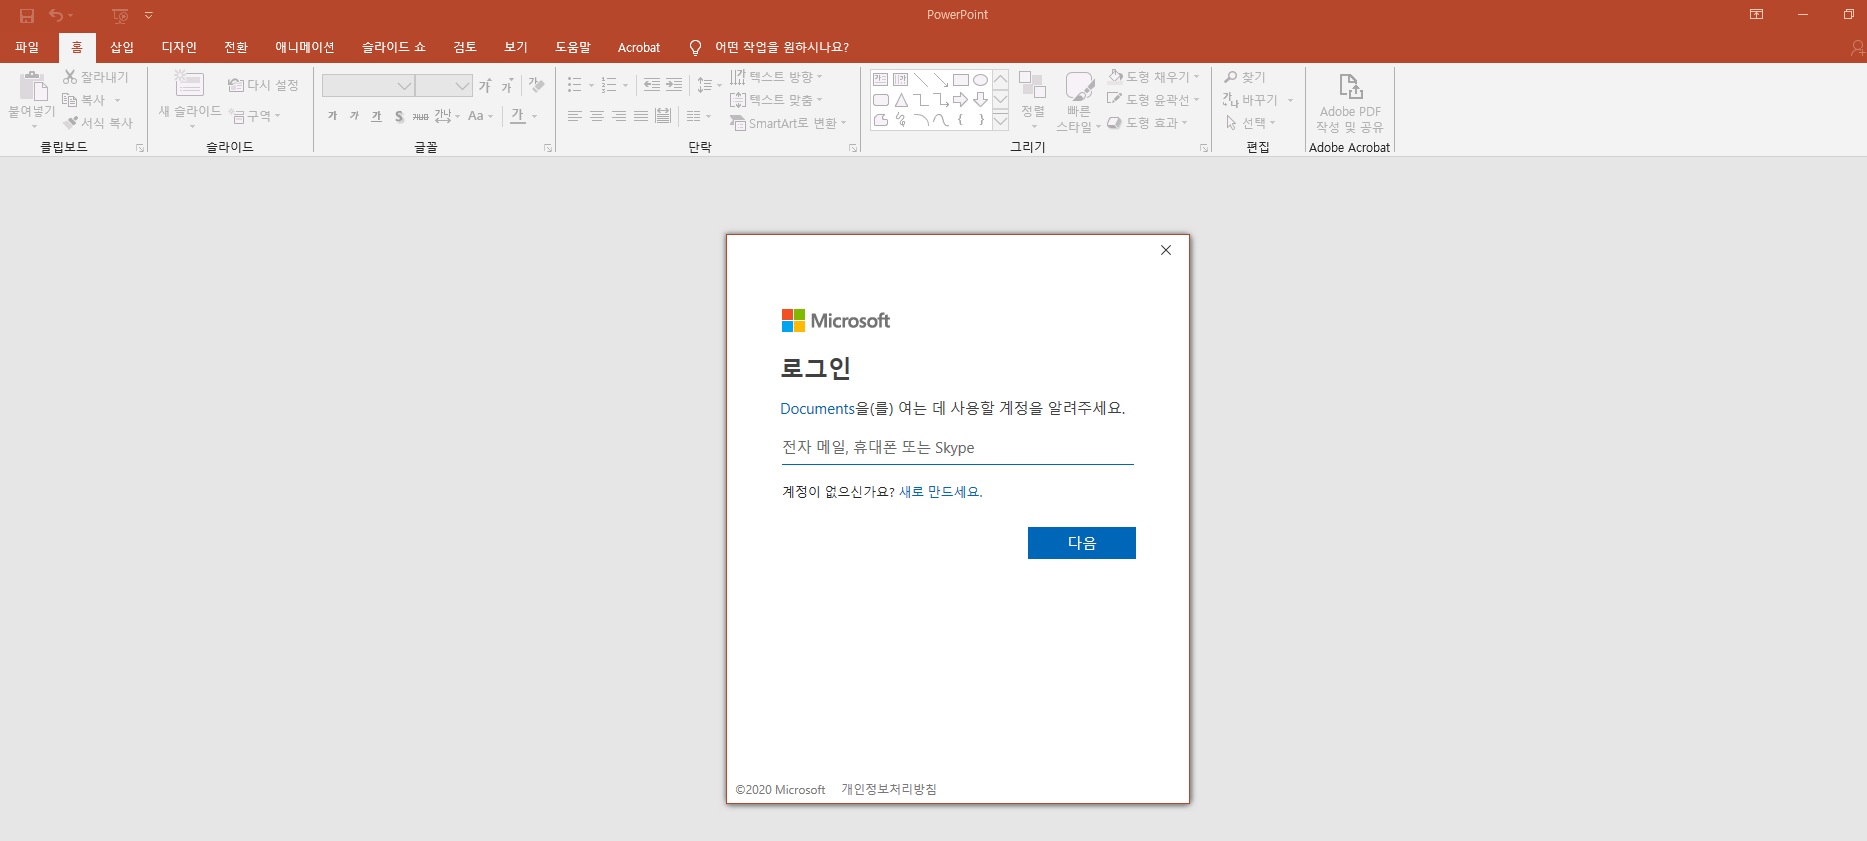Toggle text shadow (S) formatting
The width and height of the screenshot is (1867, 841).
pos(399,116)
